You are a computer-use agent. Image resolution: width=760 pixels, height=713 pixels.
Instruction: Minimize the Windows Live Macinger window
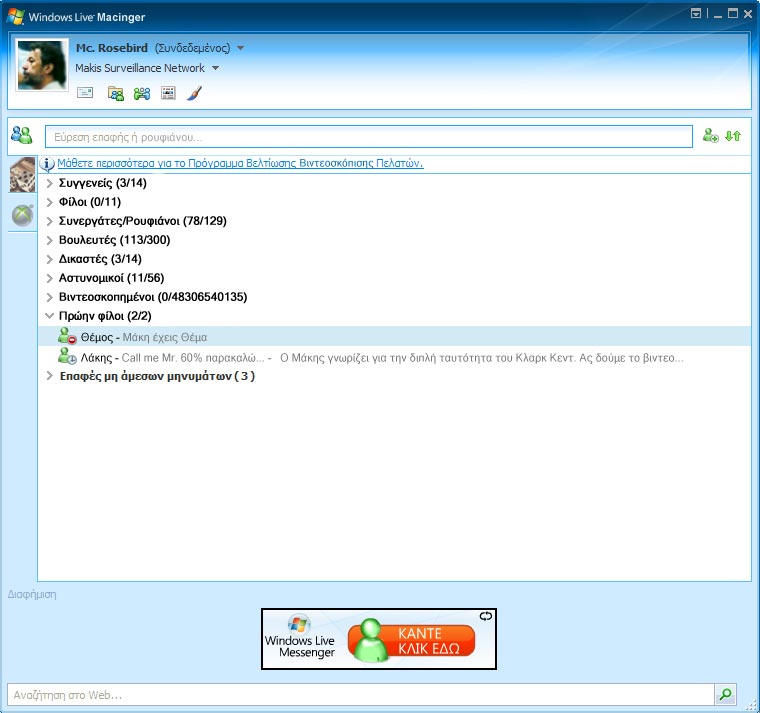(718, 14)
